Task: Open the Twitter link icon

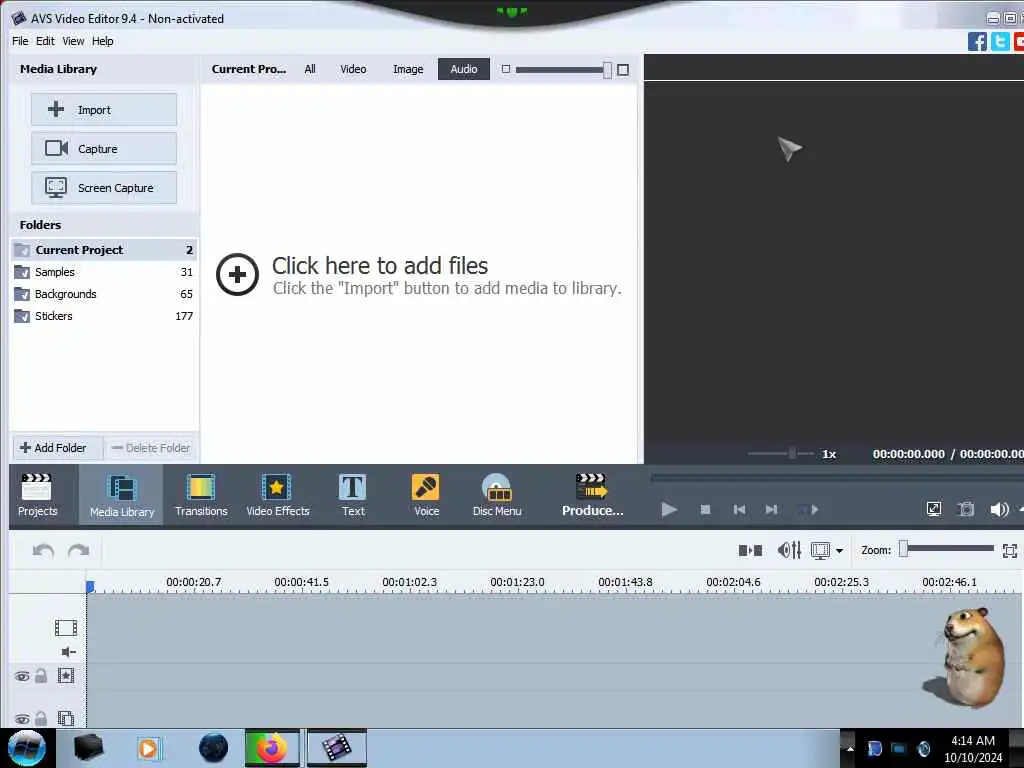Action: [x=1000, y=42]
